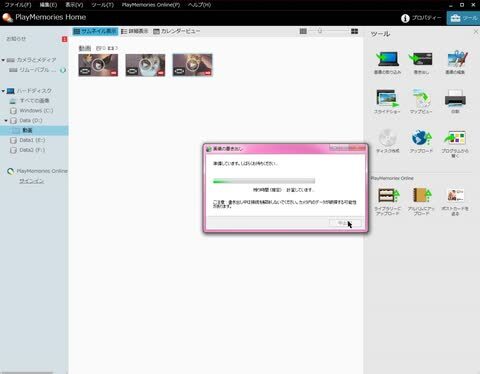Viewport: 480px width, 374px height.
Task: Click the export progress bar in dialog
Action: 264,181
